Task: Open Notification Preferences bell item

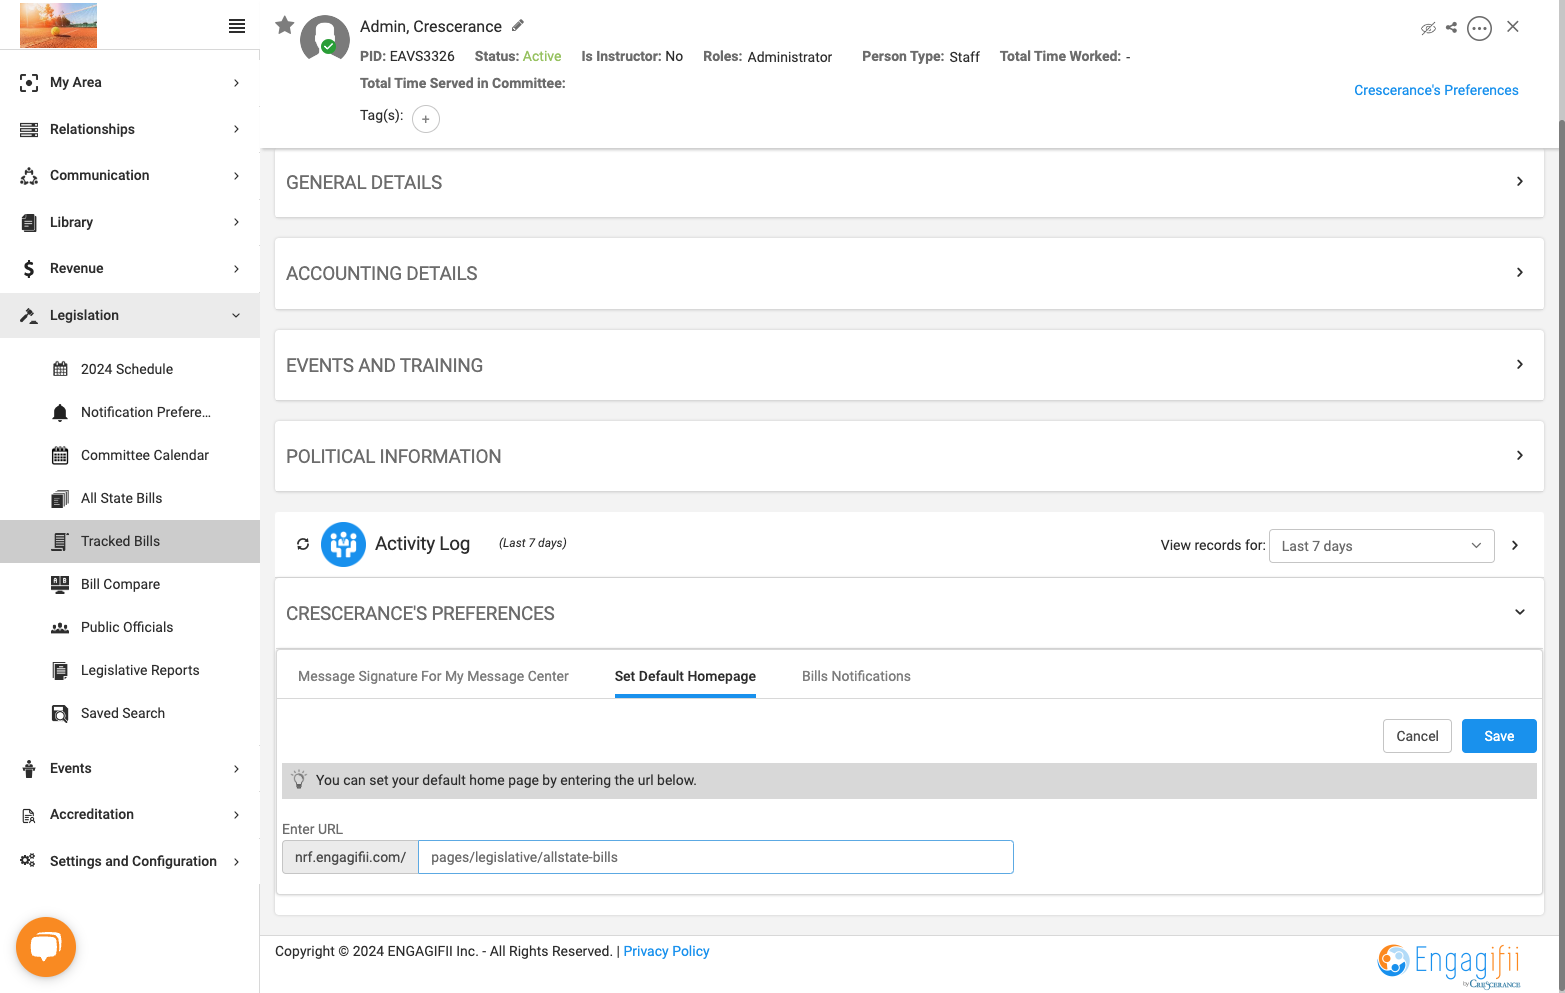Action: (130, 412)
